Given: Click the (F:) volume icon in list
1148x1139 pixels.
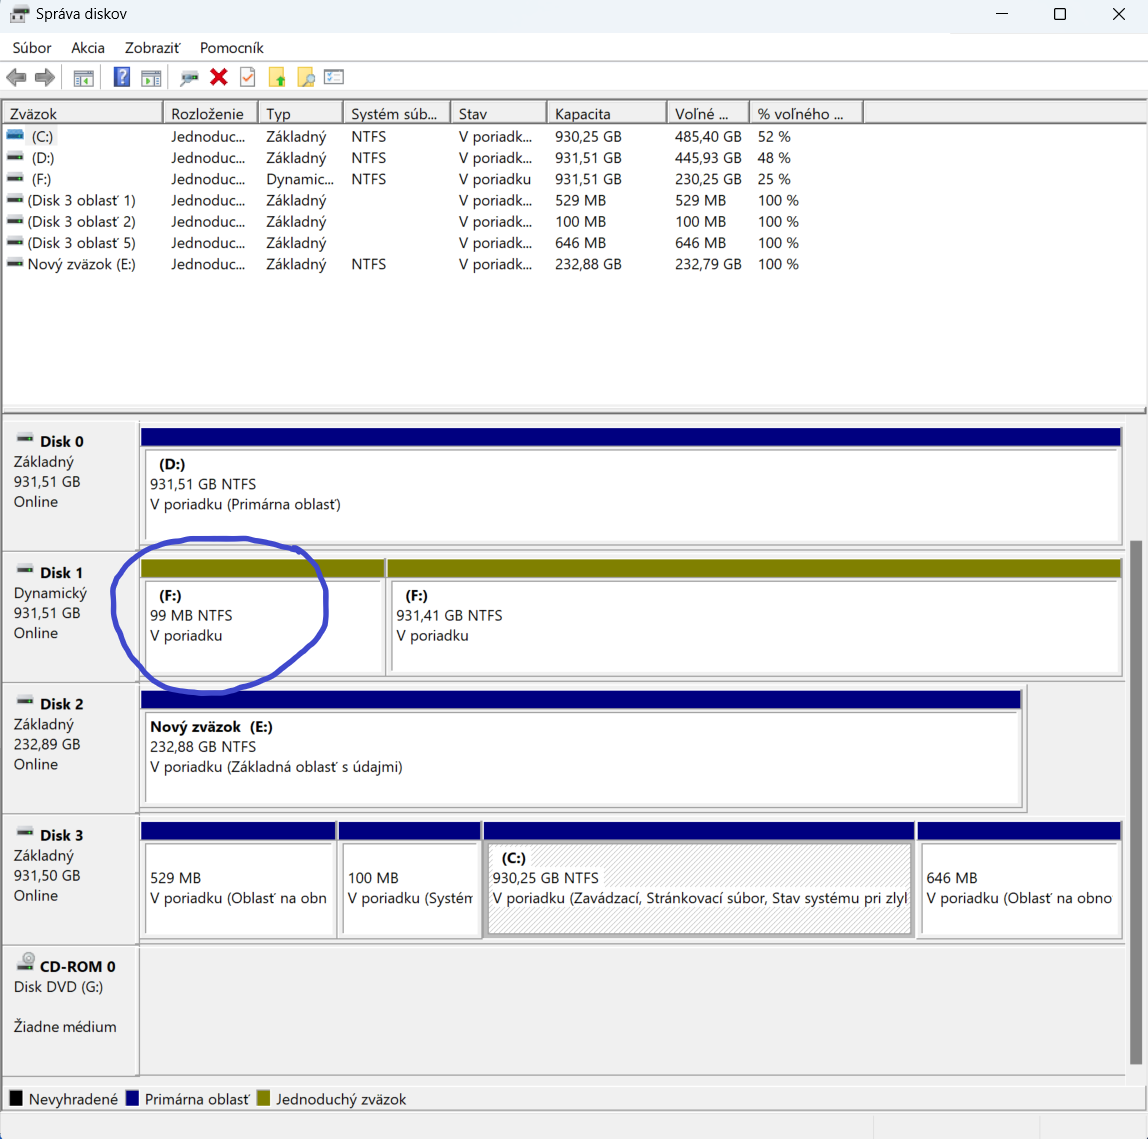Looking at the screenshot, I should point(15,178).
